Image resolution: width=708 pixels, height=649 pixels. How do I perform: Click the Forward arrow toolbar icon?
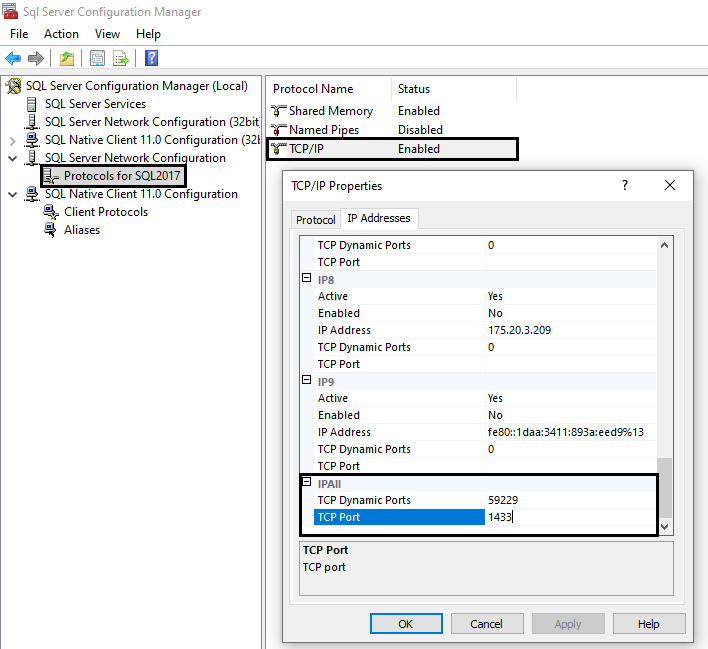[x=36, y=58]
